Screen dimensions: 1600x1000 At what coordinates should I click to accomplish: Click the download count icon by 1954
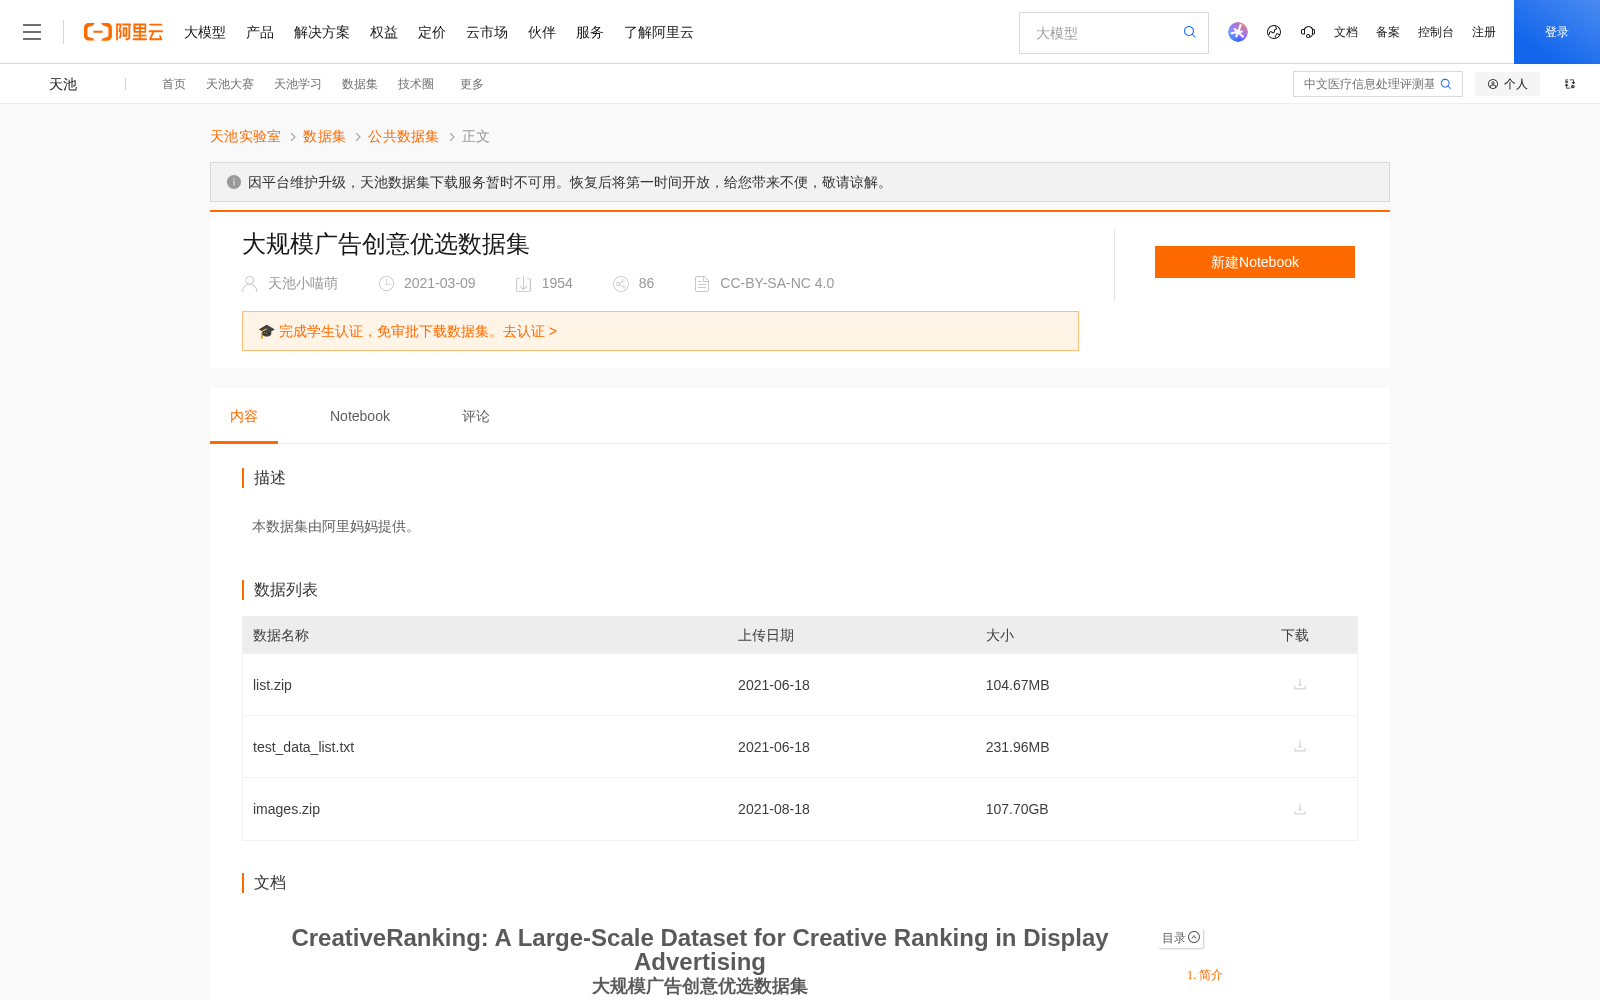pos(523,284)
